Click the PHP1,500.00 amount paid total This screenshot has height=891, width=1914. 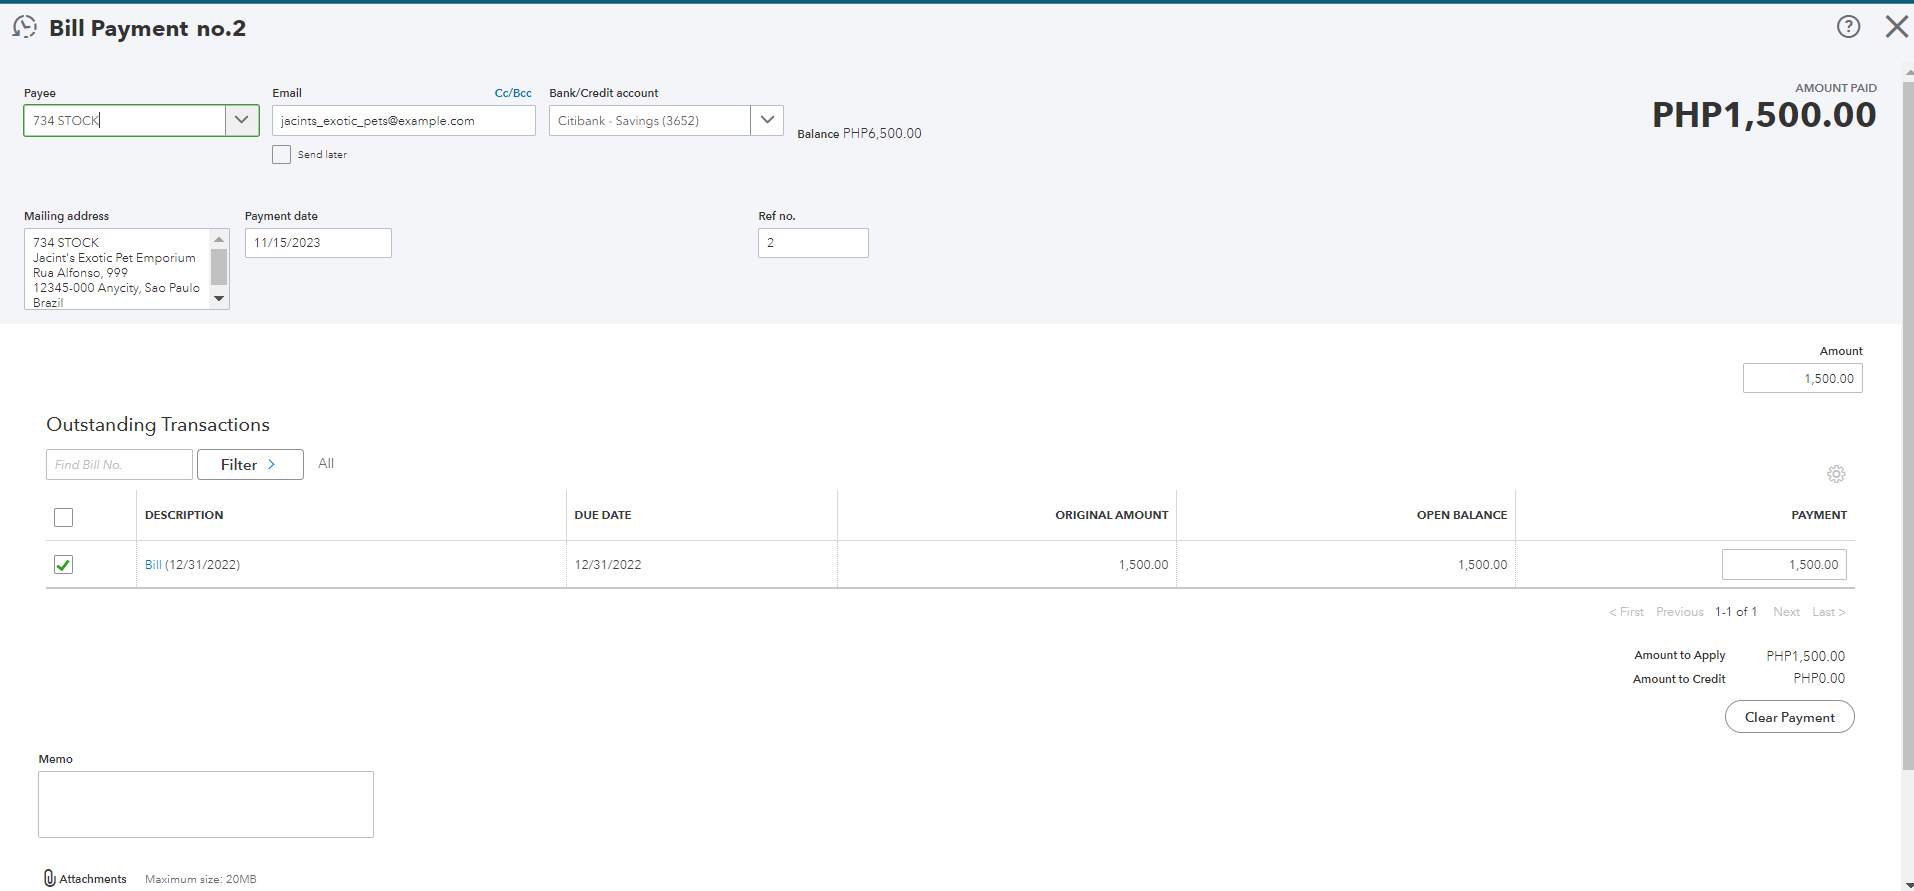point(1764,115)
